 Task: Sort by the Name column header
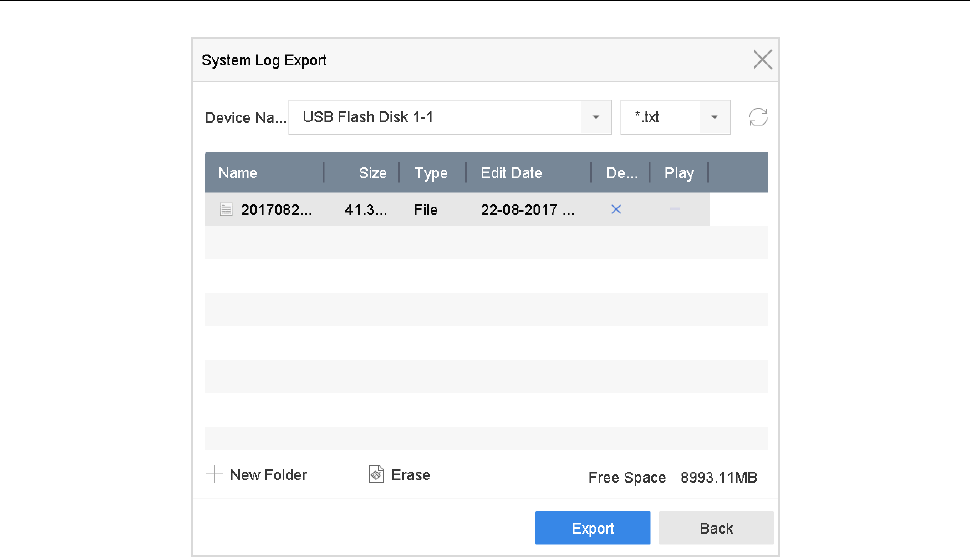pos(238,173)
